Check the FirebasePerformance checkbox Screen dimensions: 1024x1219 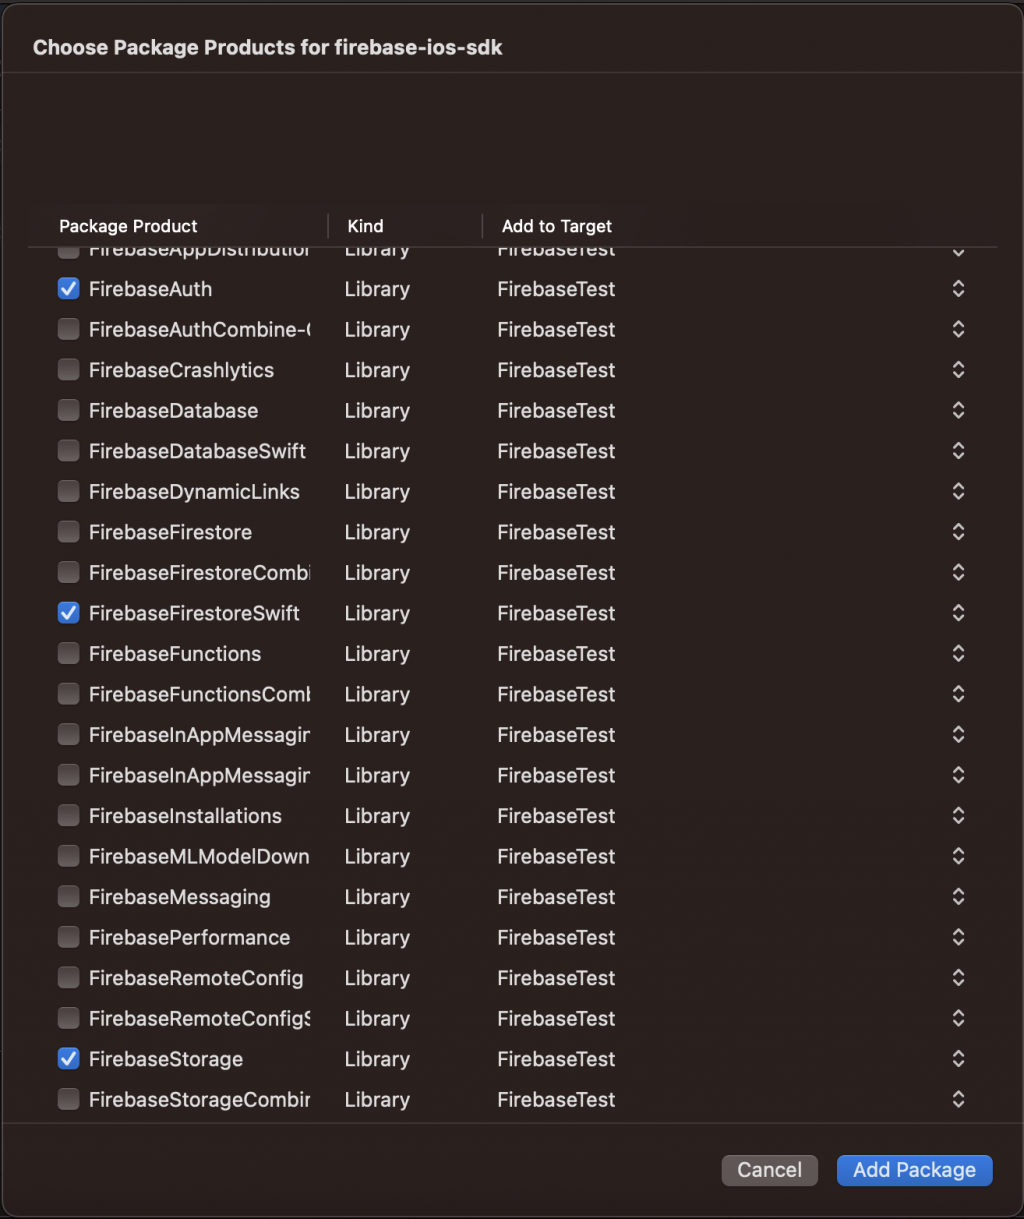coord(68,938)
